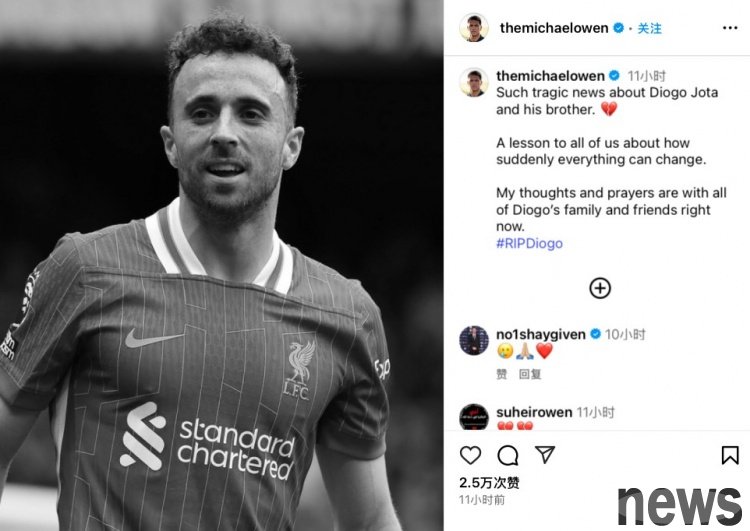The image size is (750, 531).
Task: Click the 11小时 caption timestamp
Action: (647, 76)
